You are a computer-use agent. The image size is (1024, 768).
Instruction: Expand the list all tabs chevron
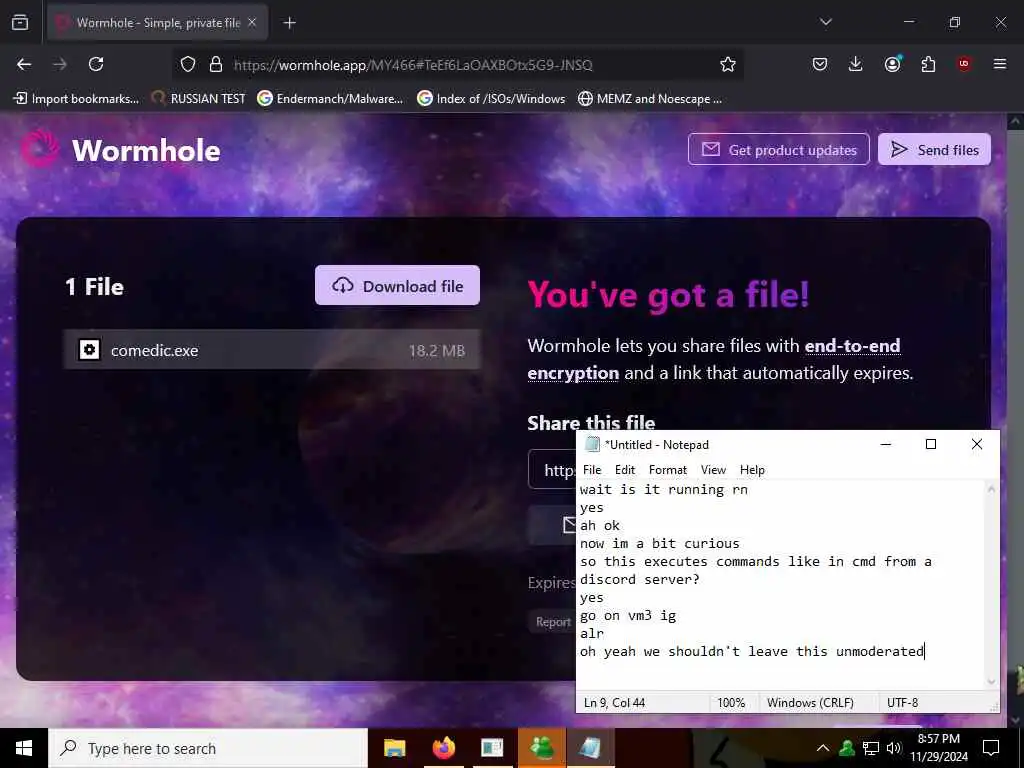pos(825,22)
